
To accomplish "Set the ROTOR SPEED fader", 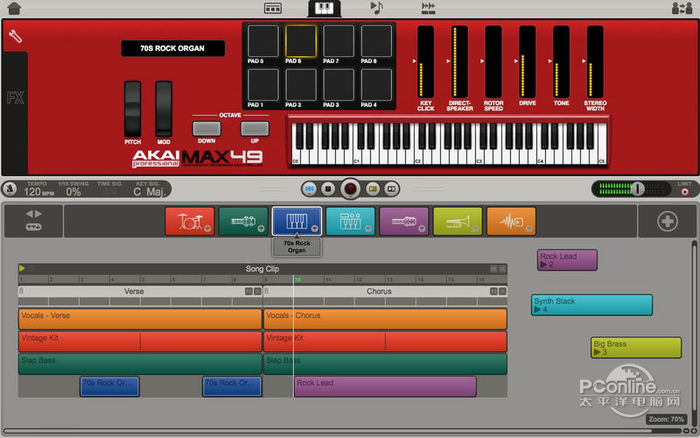I will click(x=493, y=62).
